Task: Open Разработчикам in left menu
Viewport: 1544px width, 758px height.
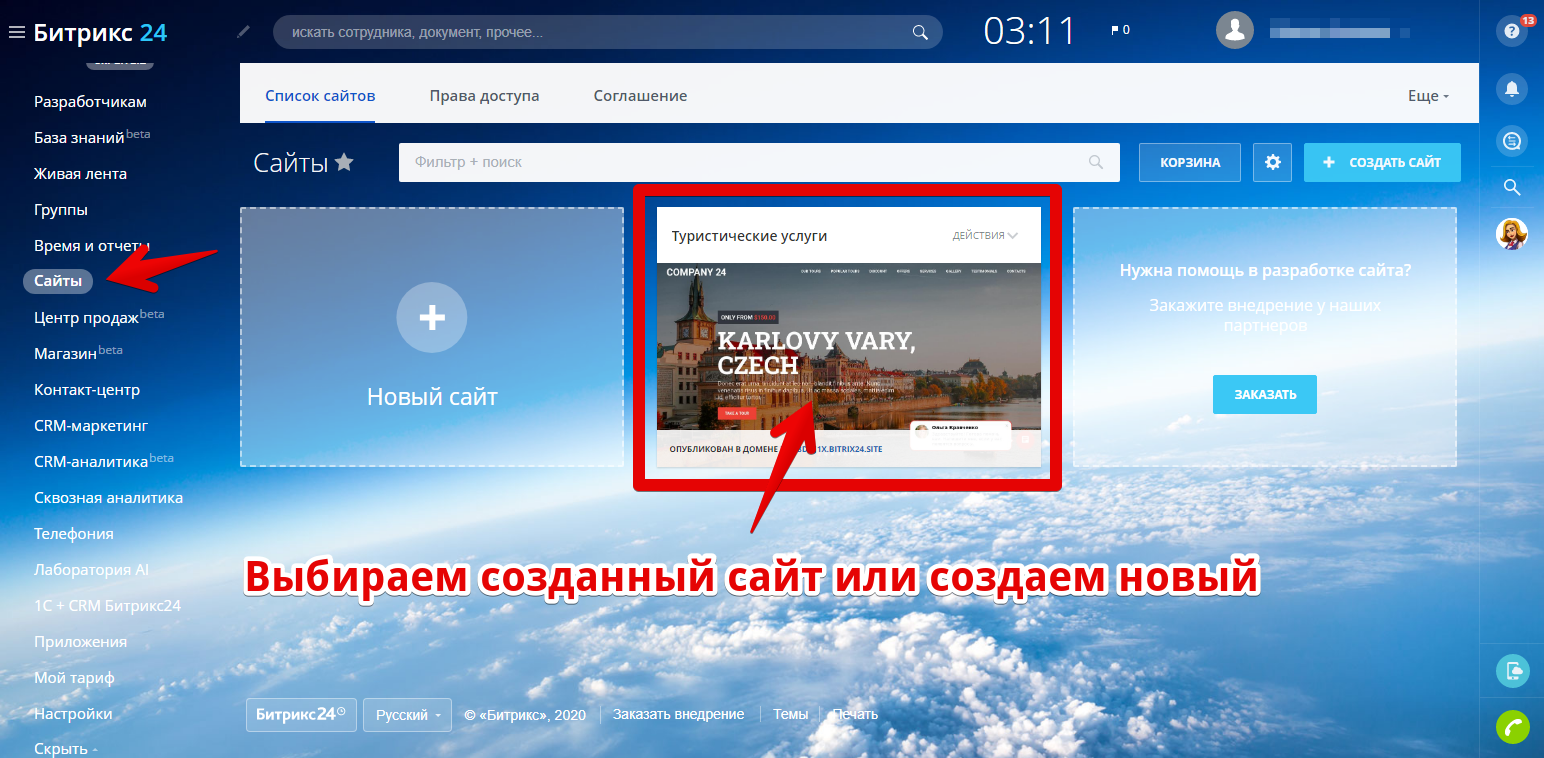Action: [90, 102]
